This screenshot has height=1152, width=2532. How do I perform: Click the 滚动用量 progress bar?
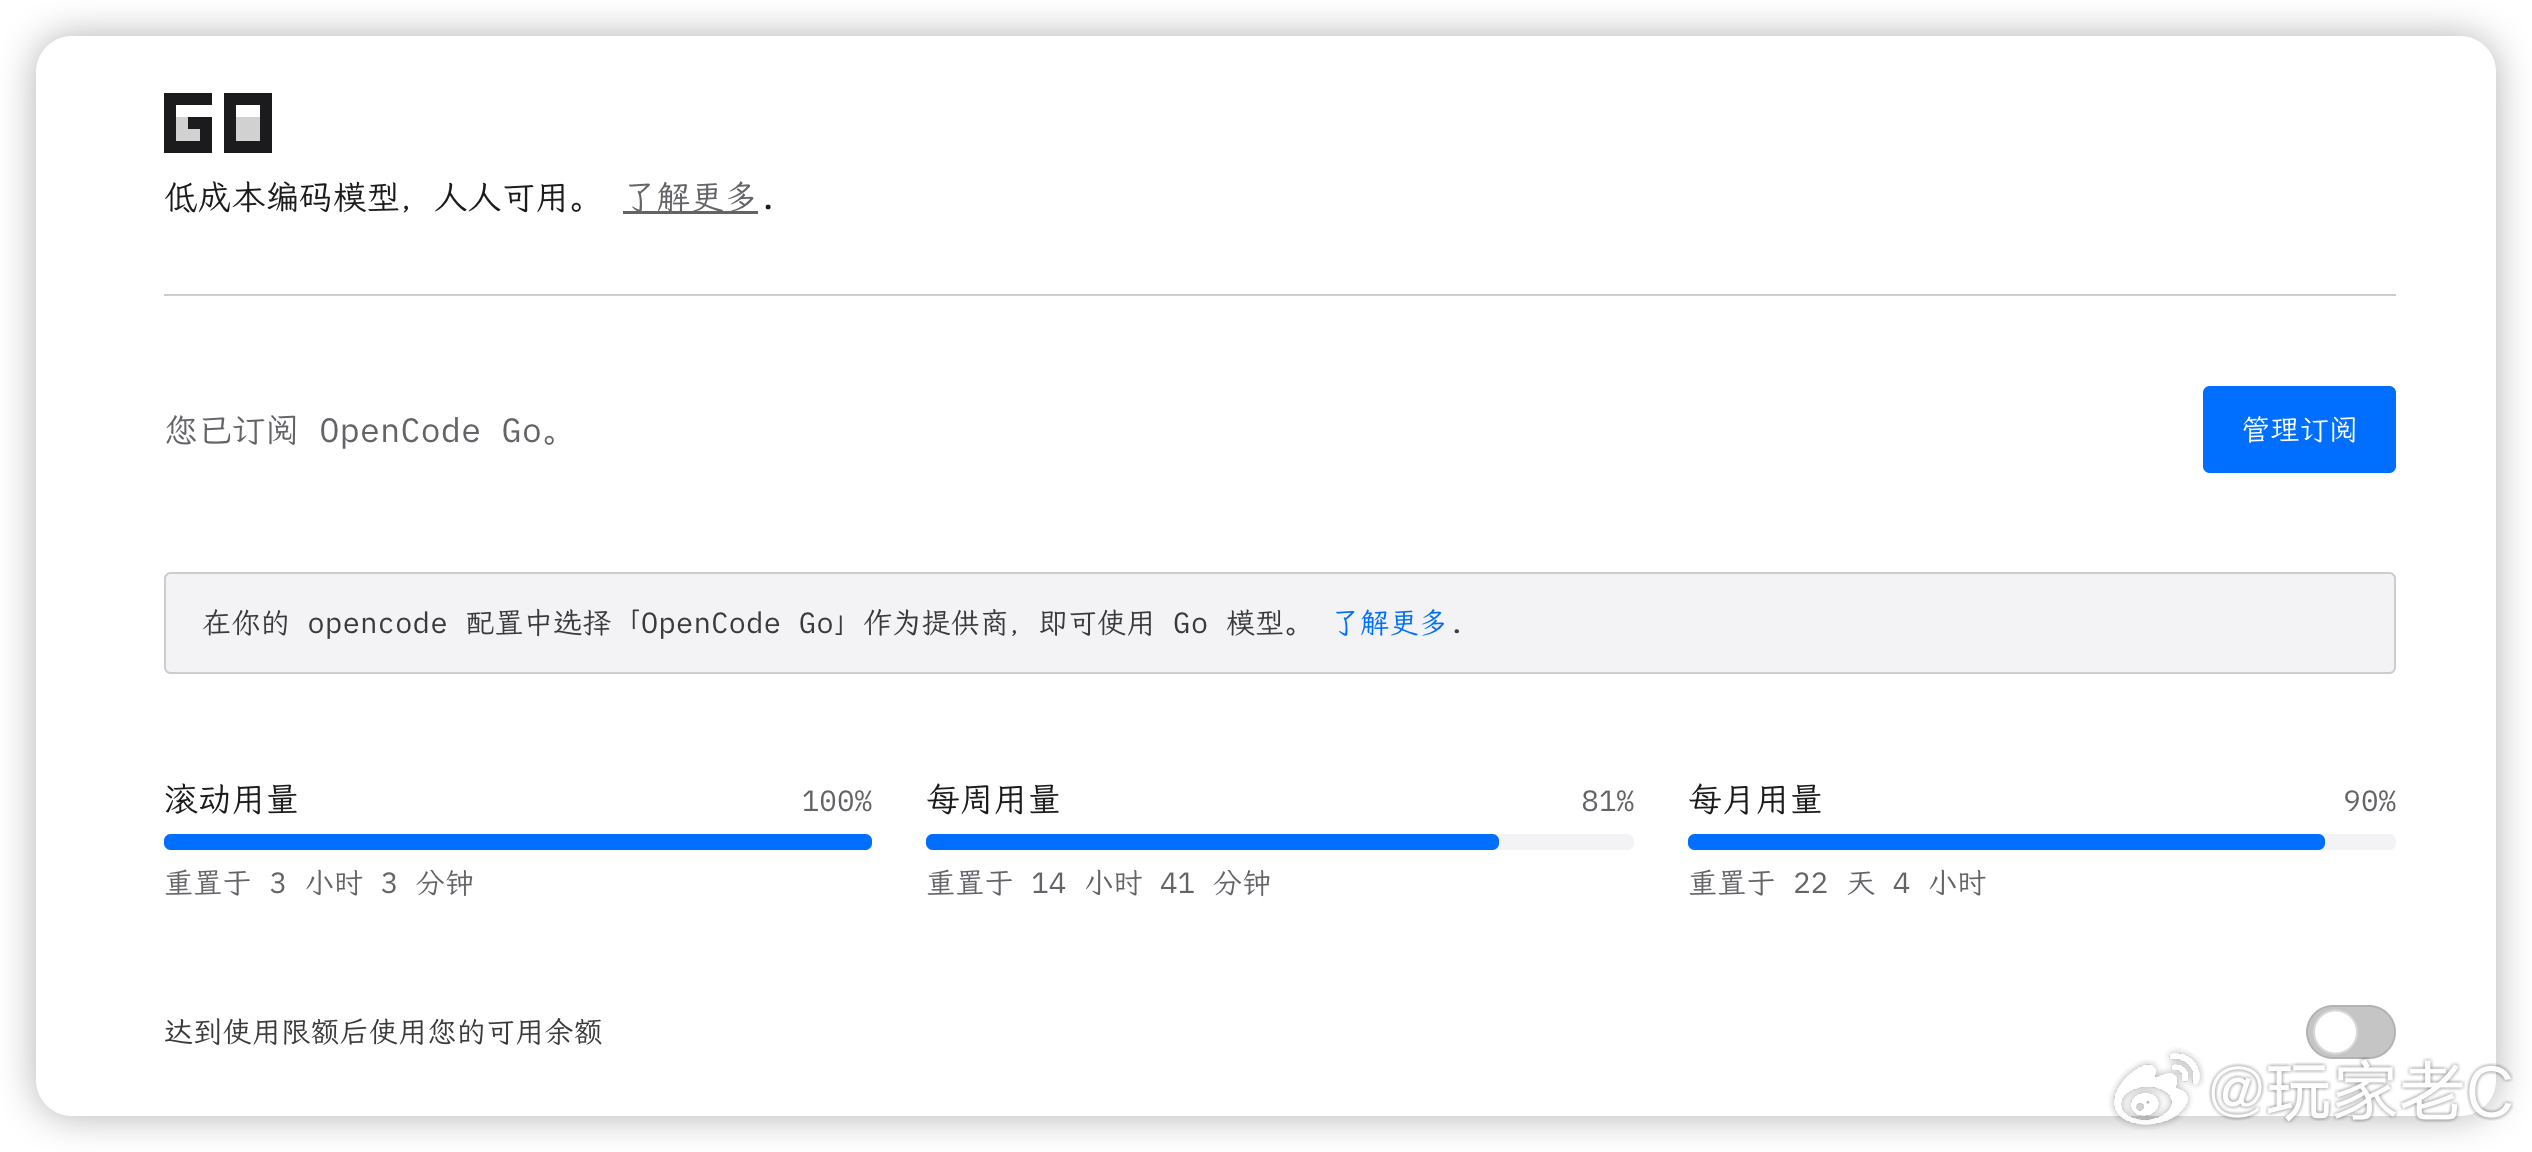pyautogui.click(x=518, y=842)
